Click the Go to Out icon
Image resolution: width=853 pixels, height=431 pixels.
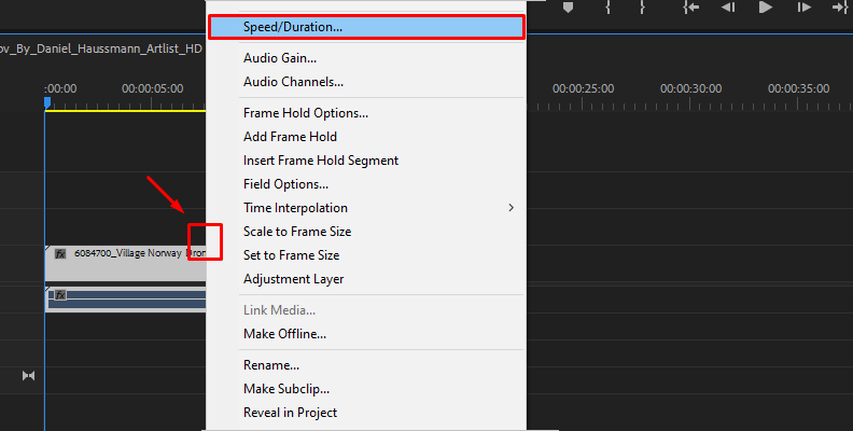pyautogui.click(x=841, y=7)
